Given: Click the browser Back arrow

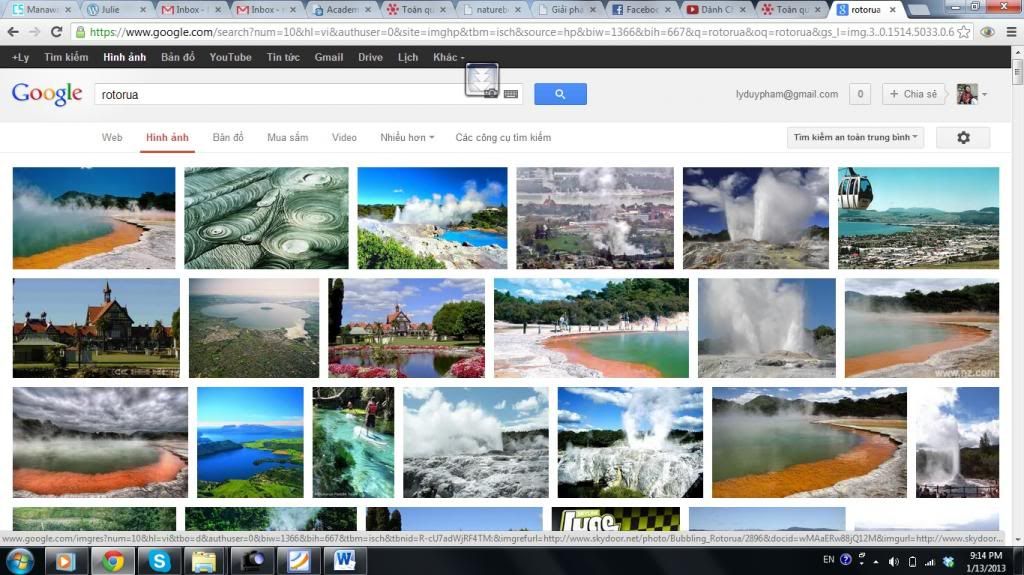Looking at the screenshot, I should click(x=13, y=31).
